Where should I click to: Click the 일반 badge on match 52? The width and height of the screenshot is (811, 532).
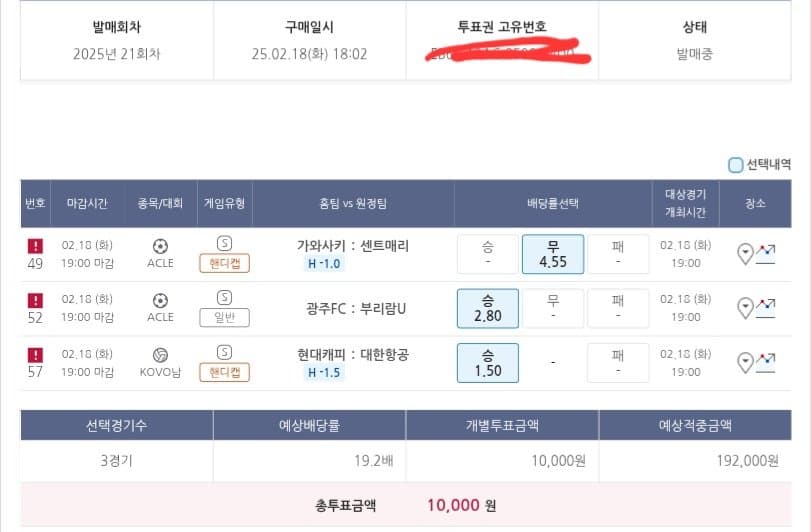pyautogui.click(x=224, y=317)
